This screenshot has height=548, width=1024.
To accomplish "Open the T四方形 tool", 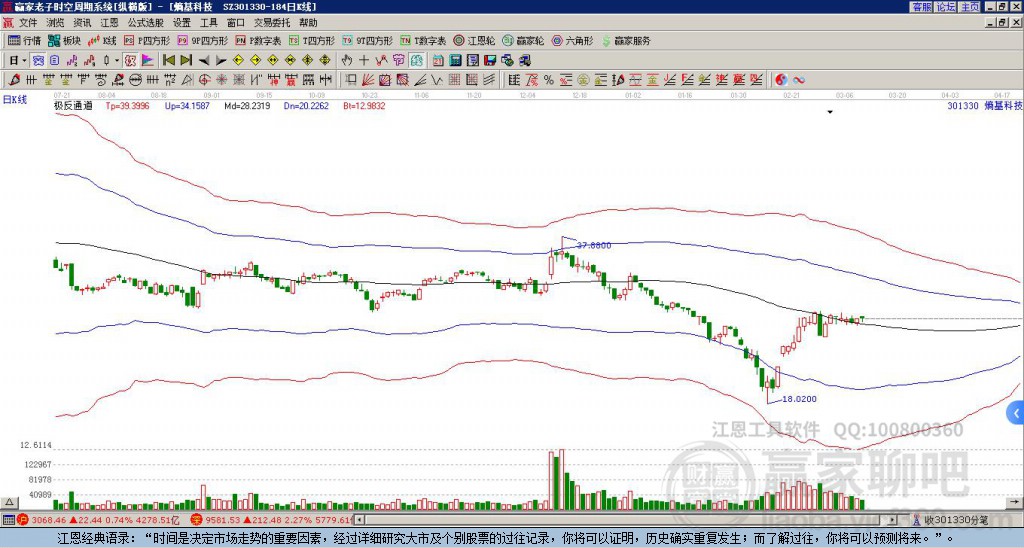I will (x=312, y=40).
